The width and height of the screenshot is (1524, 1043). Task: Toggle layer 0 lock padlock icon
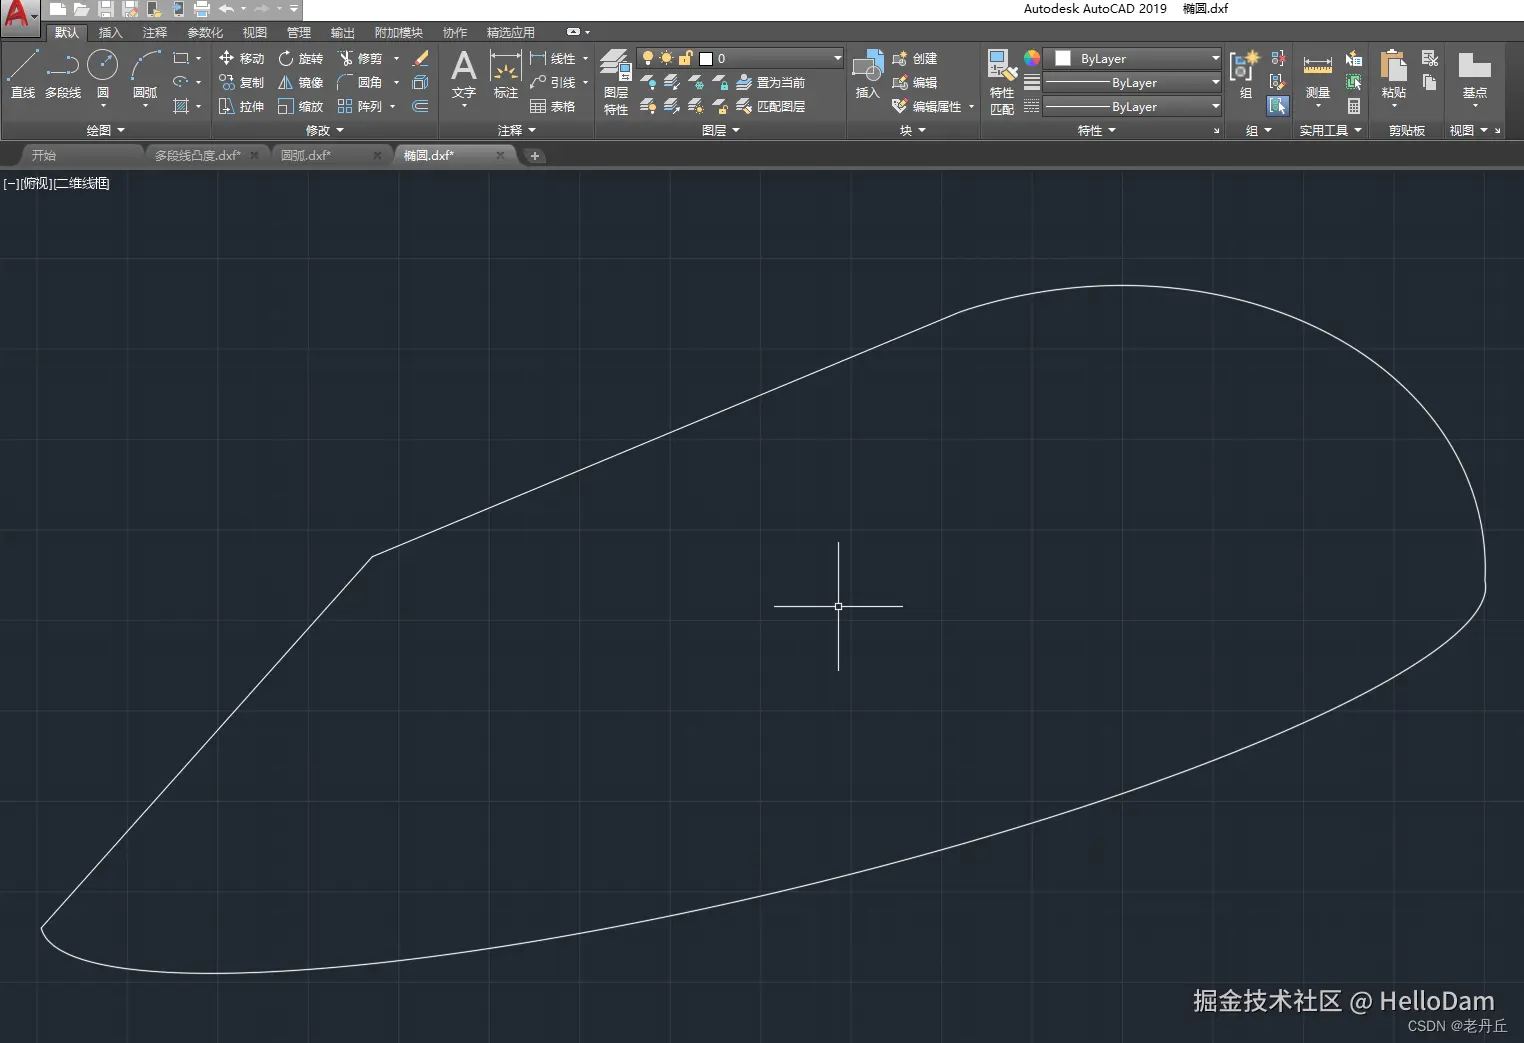coord(685,58)
